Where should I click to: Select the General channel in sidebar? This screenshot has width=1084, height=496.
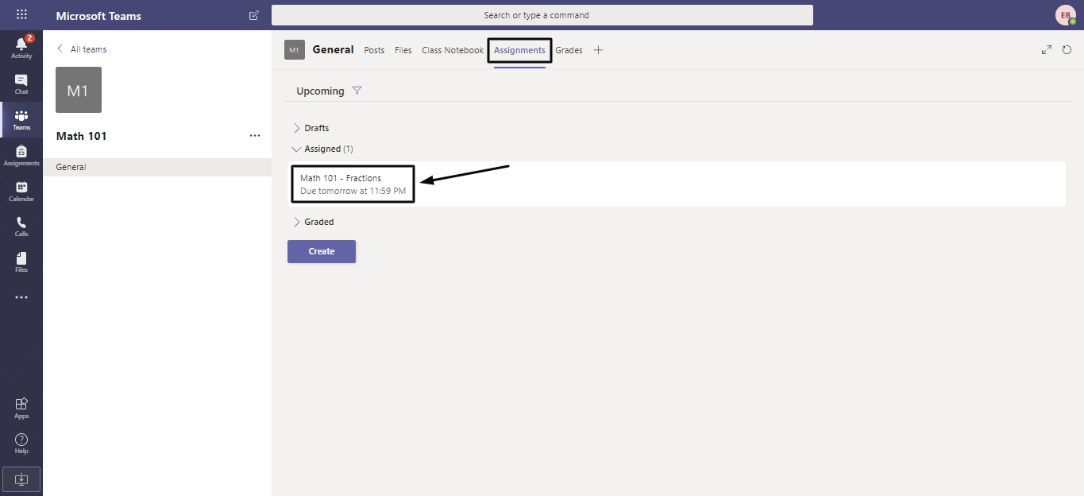click(158, 167)
